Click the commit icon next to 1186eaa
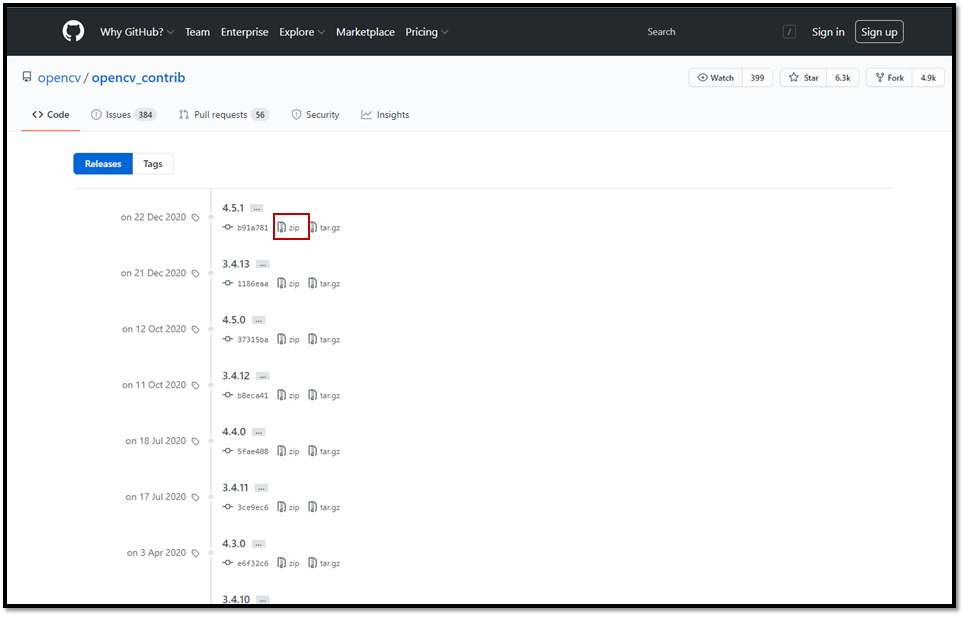965x617 pixels. (228, 283)
